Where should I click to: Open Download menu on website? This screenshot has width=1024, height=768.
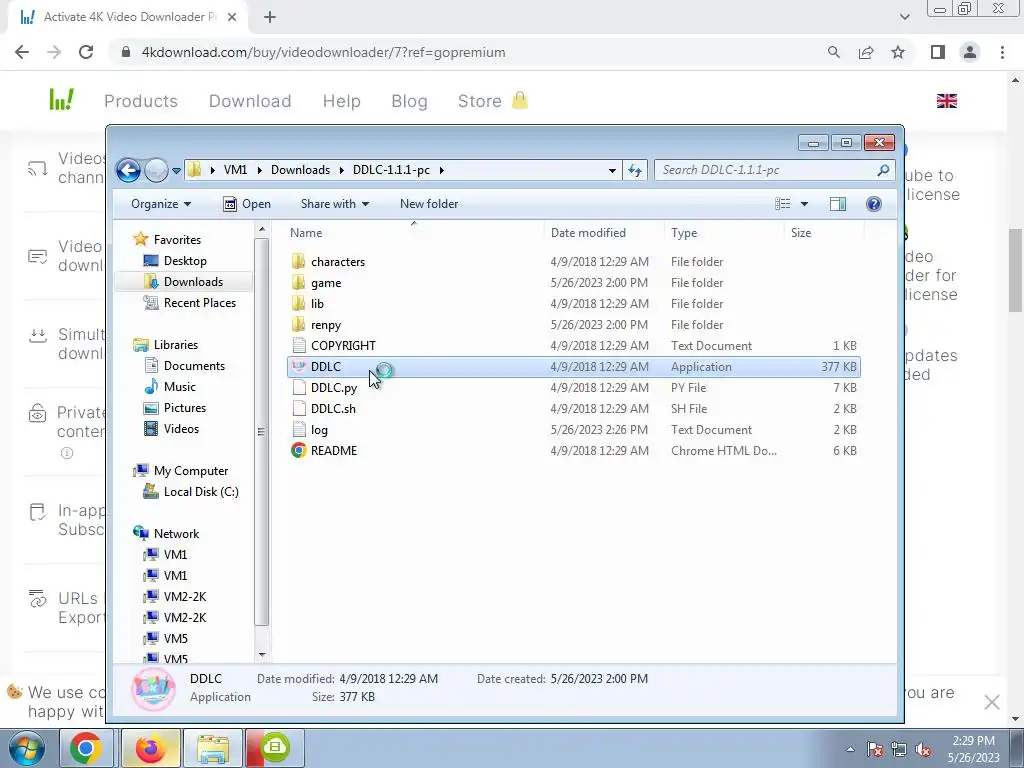[x=250, y=101]
